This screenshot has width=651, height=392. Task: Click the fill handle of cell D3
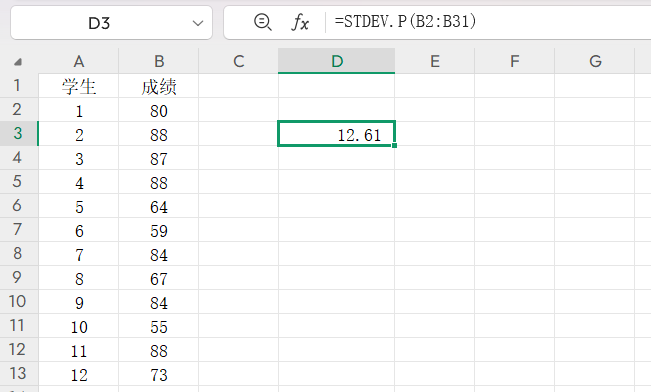coord(394,145)
